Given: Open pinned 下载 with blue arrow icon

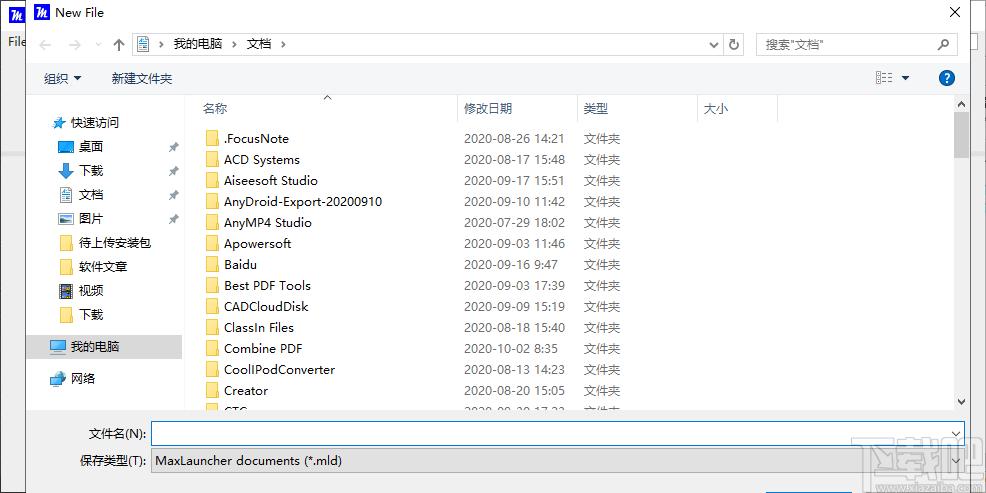Looking at the screenshot, I should tap(91, 170).
